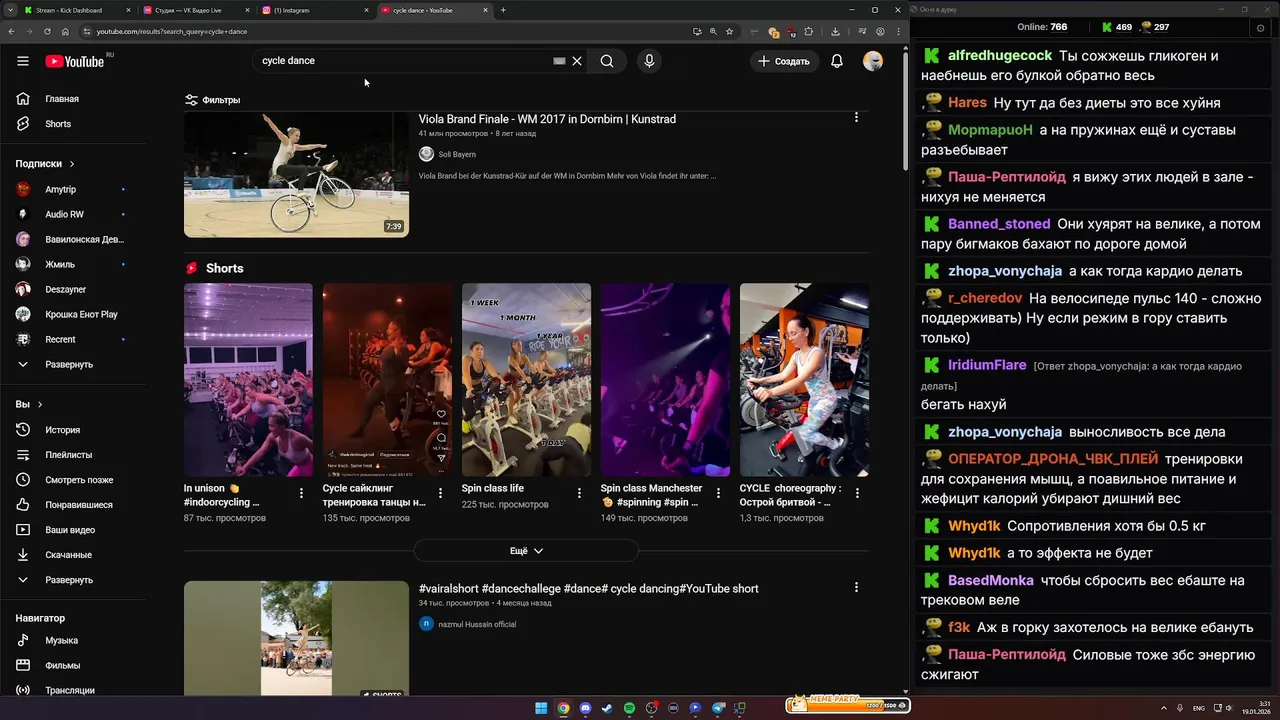
Task: Open options for Spin class Manchester short
Action: point(718,493)
